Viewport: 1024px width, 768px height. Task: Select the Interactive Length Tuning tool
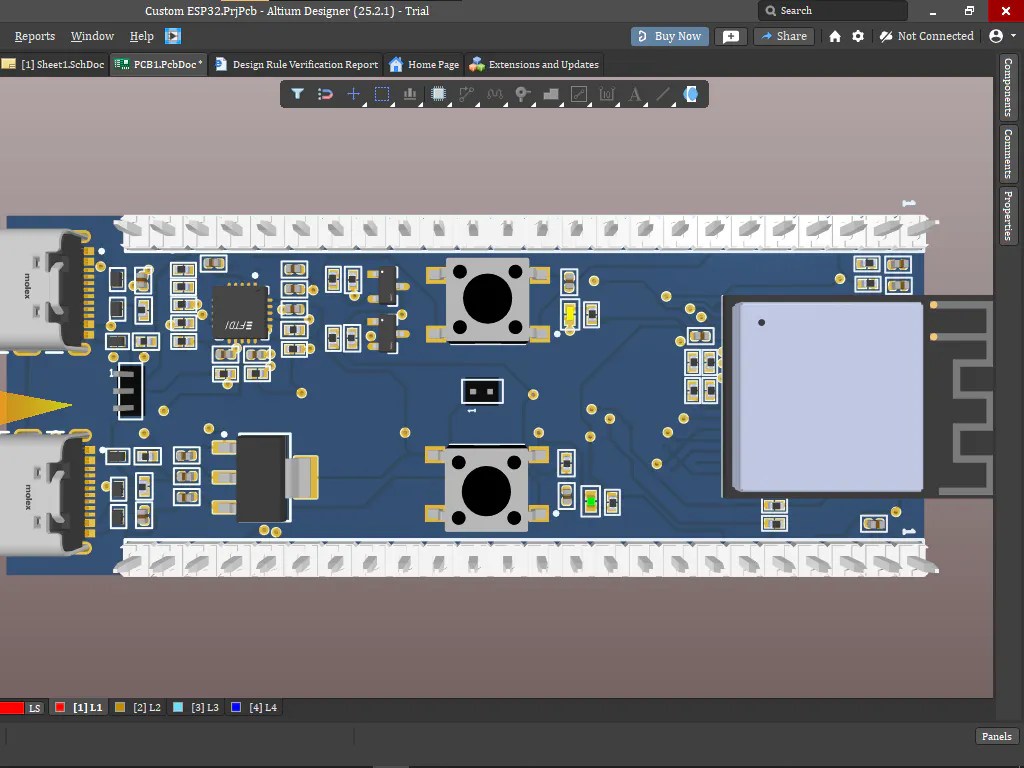[x=495, y=94]
